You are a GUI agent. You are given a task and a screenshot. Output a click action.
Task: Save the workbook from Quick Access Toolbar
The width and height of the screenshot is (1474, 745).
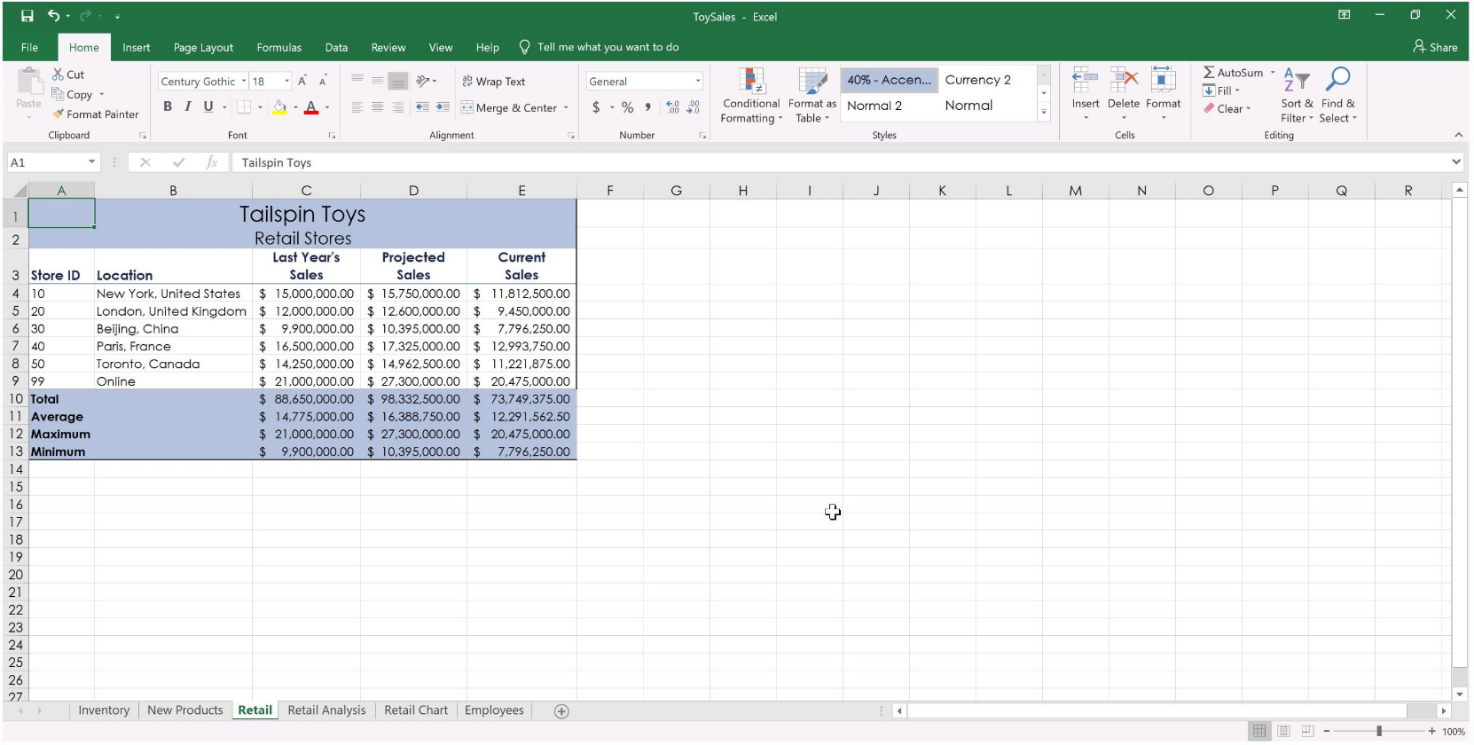tap(27, 16)
